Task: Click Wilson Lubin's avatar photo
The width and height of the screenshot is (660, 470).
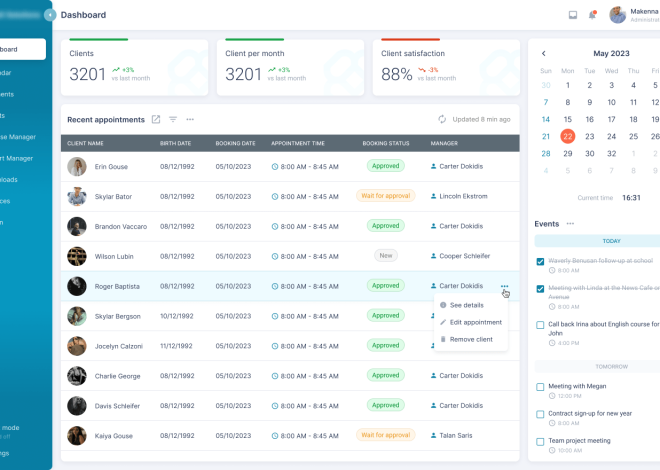Action: coord(77,256)
